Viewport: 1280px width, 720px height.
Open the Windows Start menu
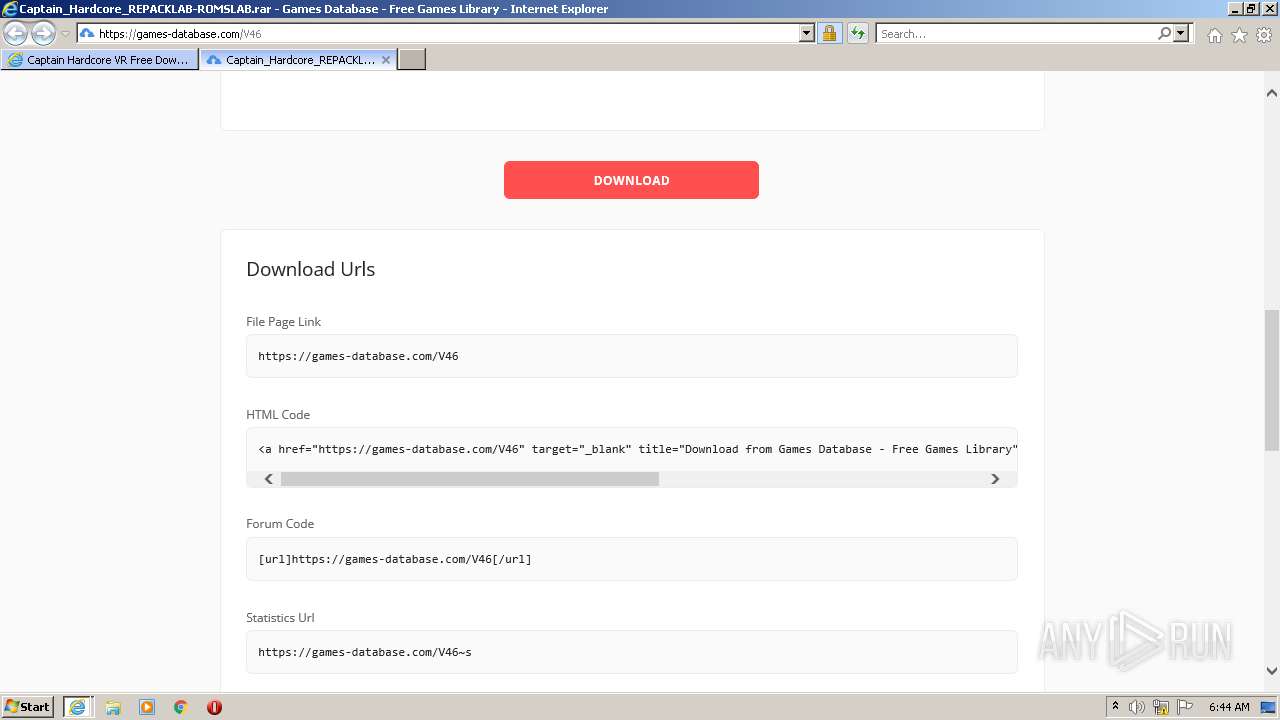(28, 707)
